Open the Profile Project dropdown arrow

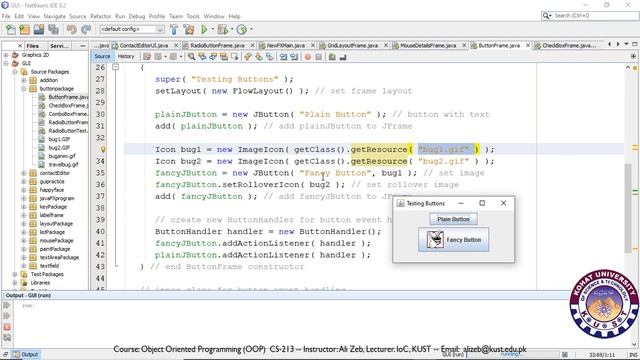(x=251, y=29)
